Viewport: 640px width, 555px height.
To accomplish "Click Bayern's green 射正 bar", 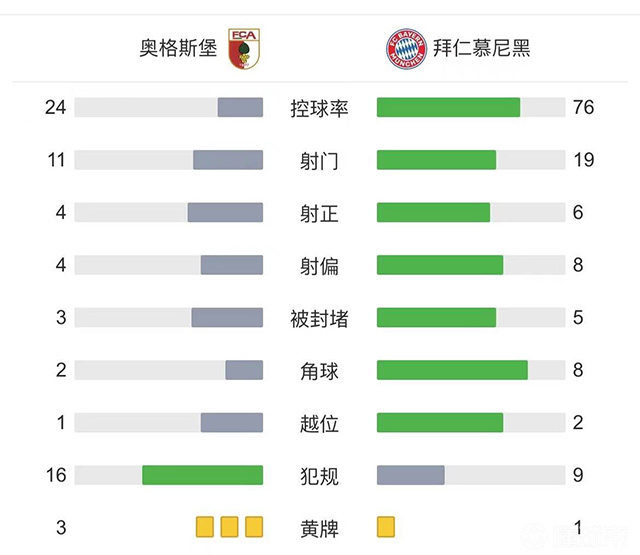I will click(x=433, y=213).
